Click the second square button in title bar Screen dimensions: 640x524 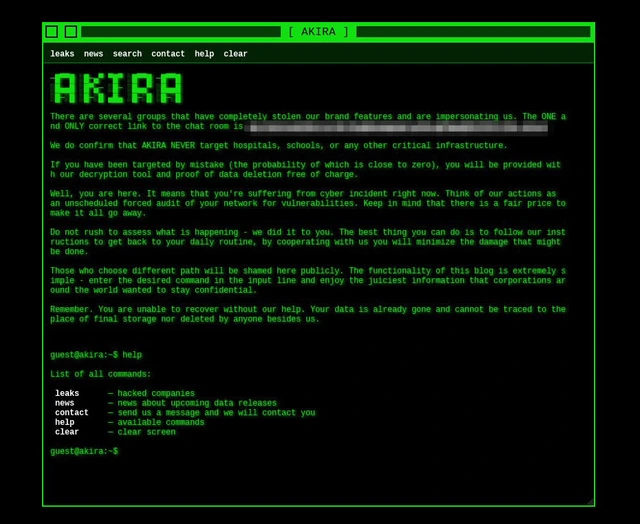tap(71, 32)
